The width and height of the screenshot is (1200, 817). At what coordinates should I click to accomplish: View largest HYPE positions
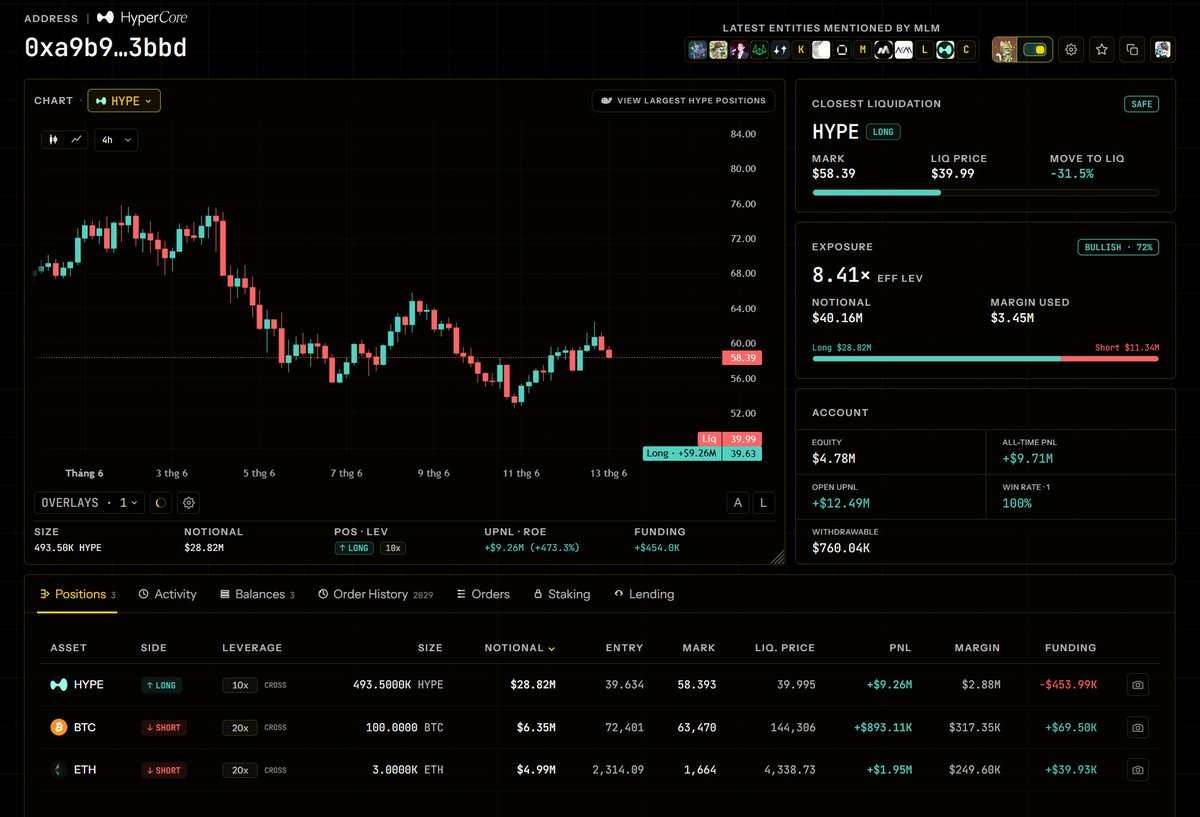pyautogui.click(x=684, y=100)
